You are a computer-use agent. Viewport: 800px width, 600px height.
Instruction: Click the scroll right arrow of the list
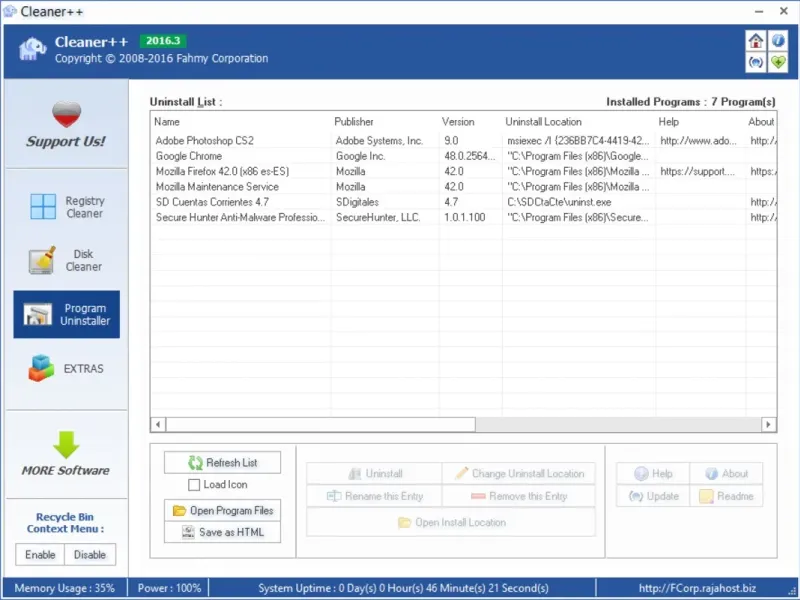[x=768, y=424]
